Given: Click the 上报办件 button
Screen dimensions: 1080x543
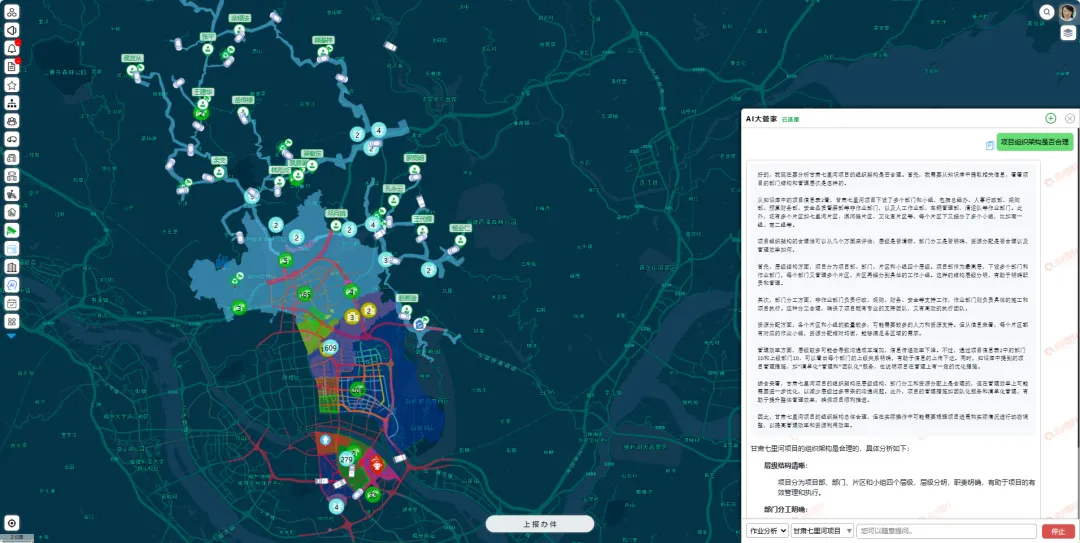Looking at the screenshot, I should tap(539, 524).
